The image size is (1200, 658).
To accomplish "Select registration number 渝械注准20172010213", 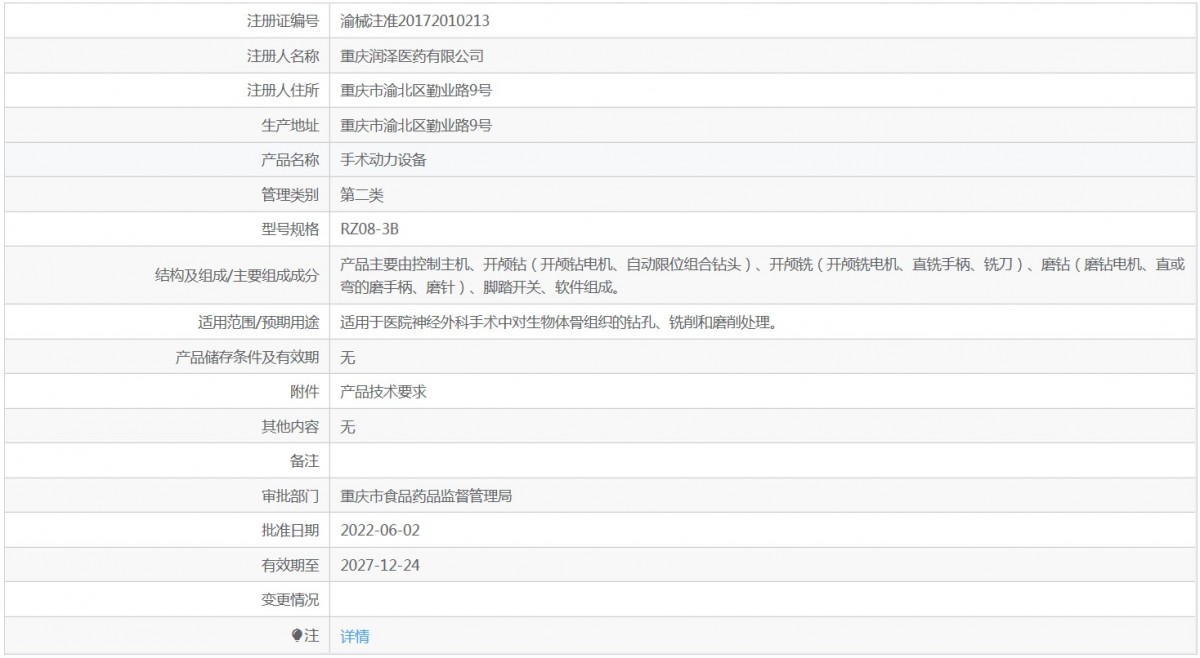I will (415, 20).
